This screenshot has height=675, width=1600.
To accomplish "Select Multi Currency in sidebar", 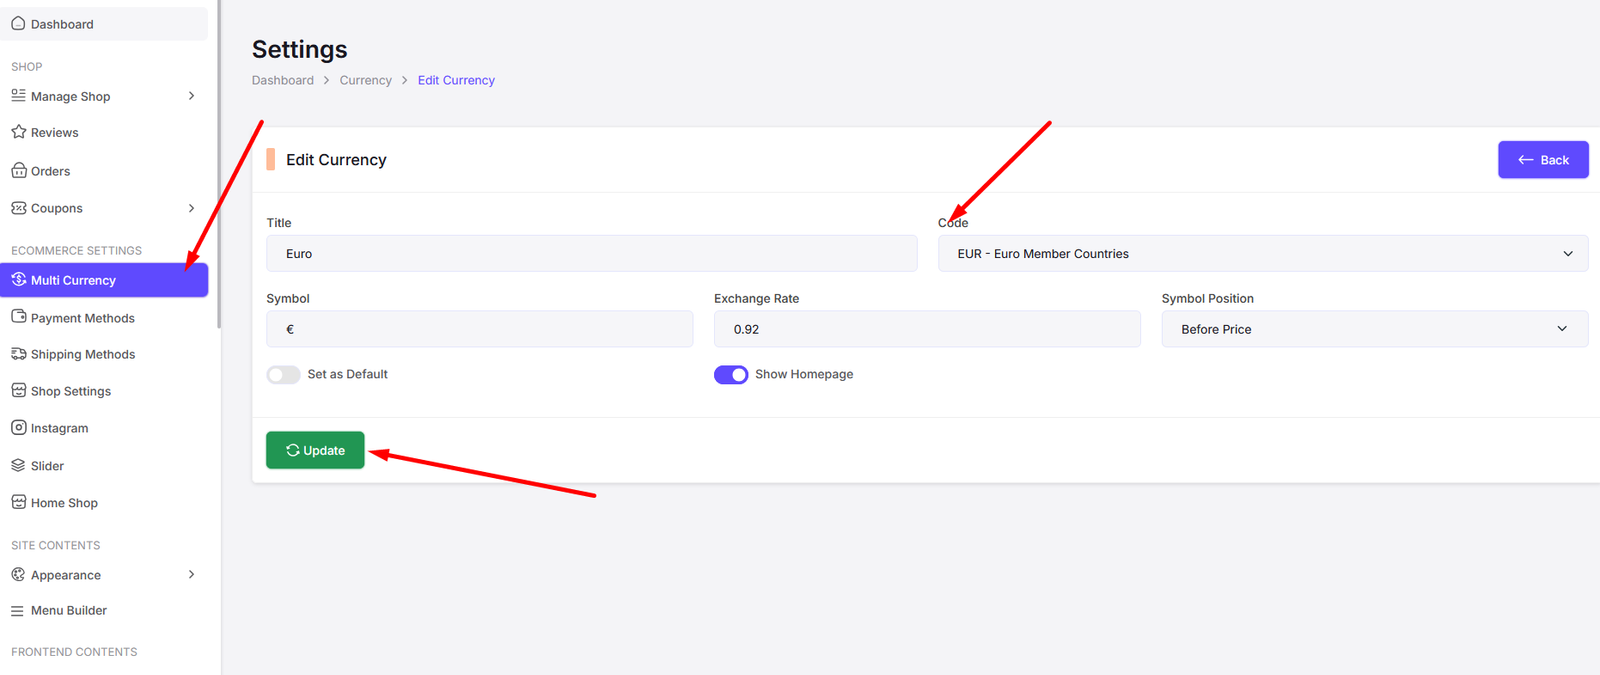I will pos(73,280).
